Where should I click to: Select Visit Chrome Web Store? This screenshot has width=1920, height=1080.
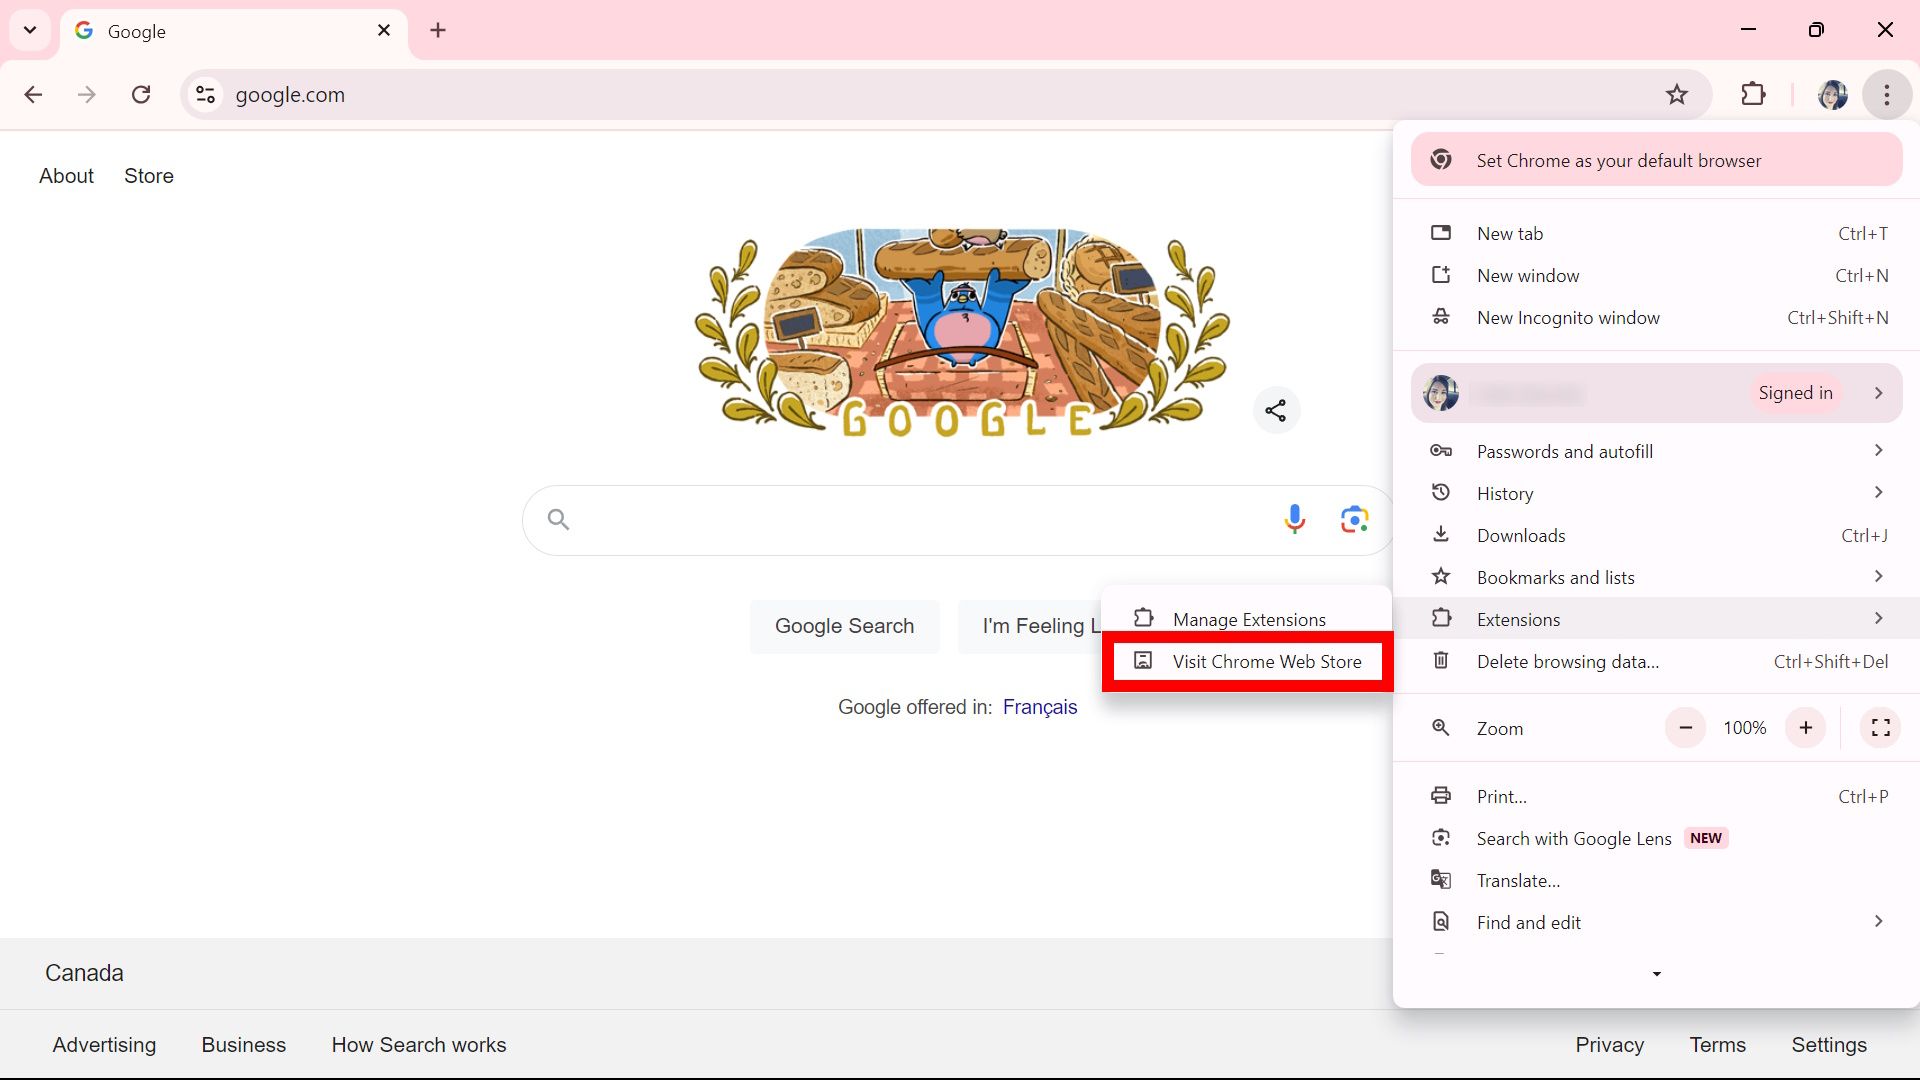click(1247, 661)
